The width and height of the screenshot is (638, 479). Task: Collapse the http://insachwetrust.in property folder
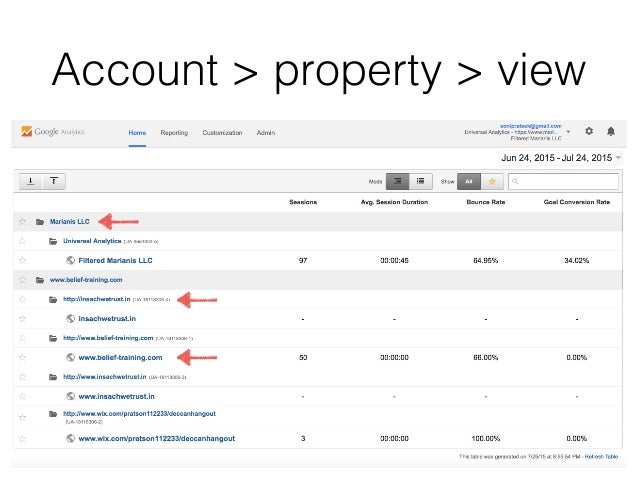click(x=53, y=300)
